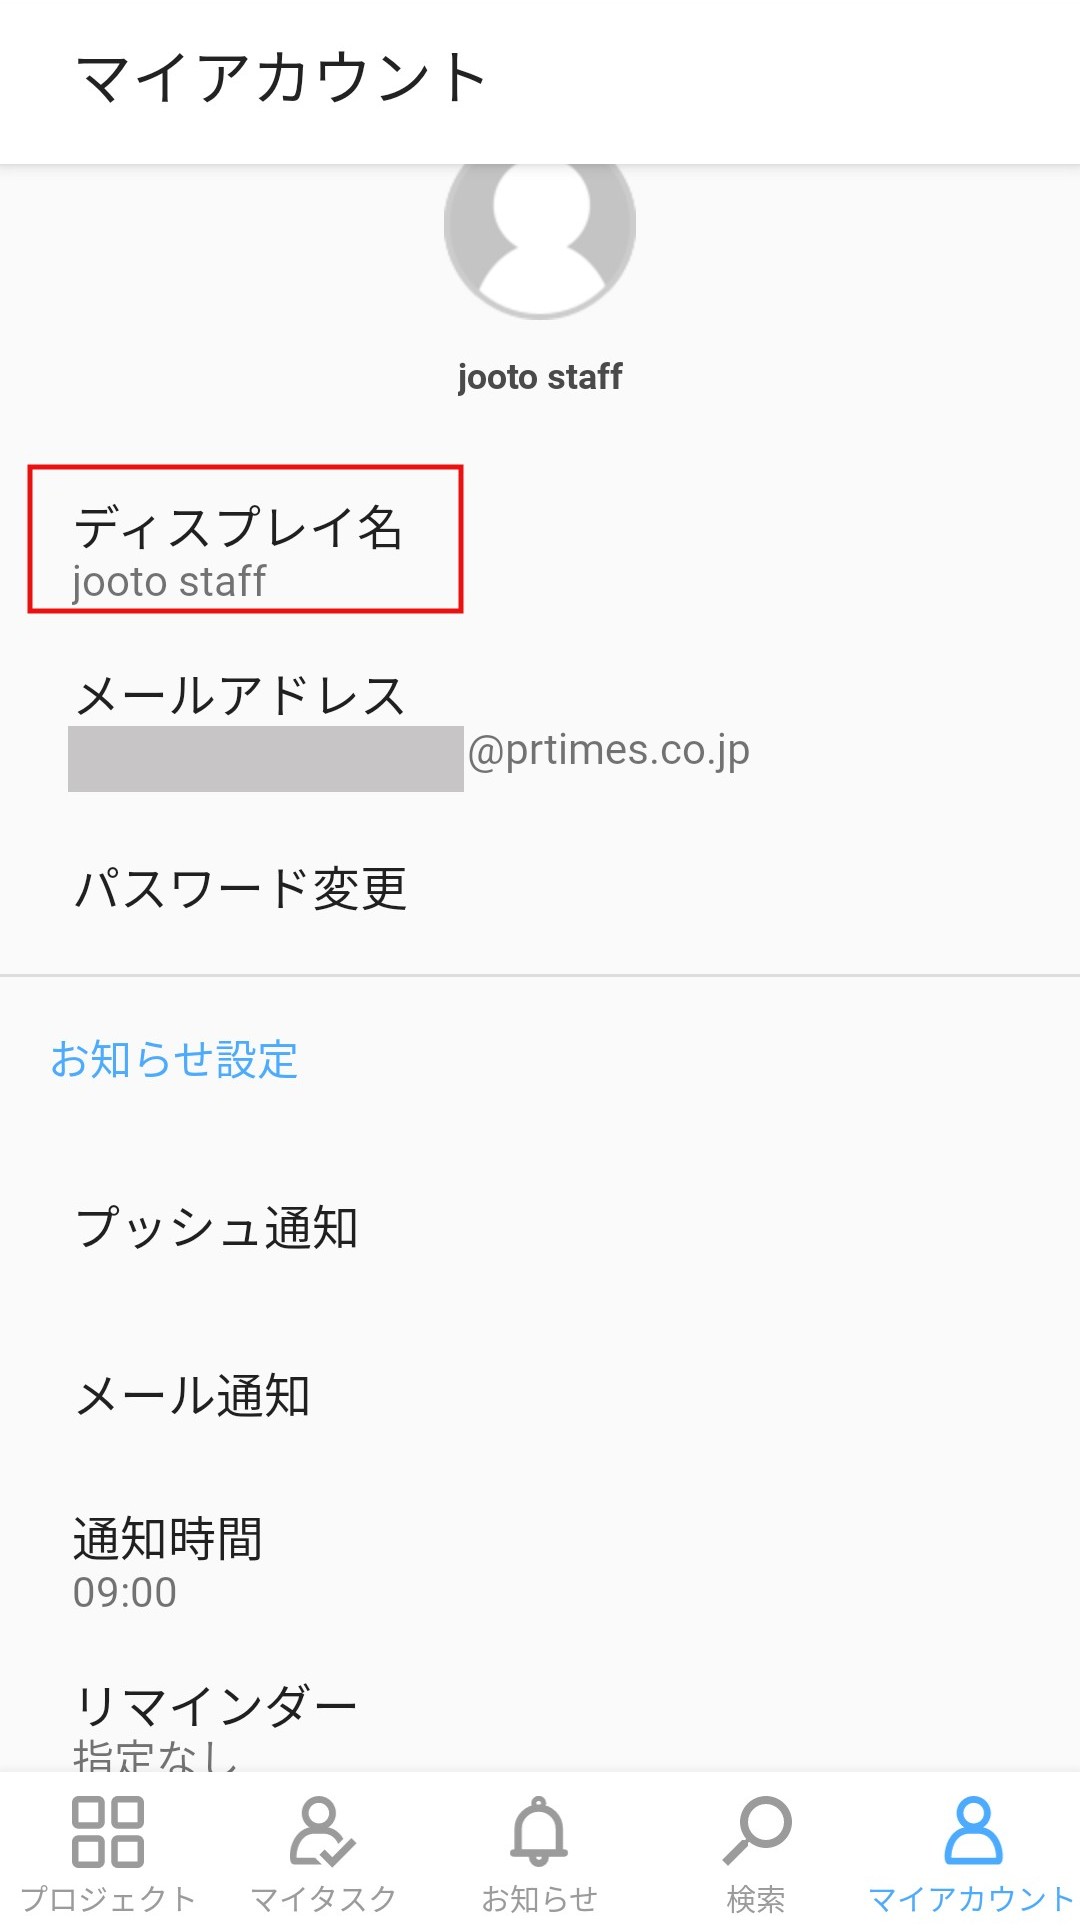The height and width of the screenshot is (1932, 1080).
Task: Open プッシュ通知 settings
Action: click(540, 1227)
